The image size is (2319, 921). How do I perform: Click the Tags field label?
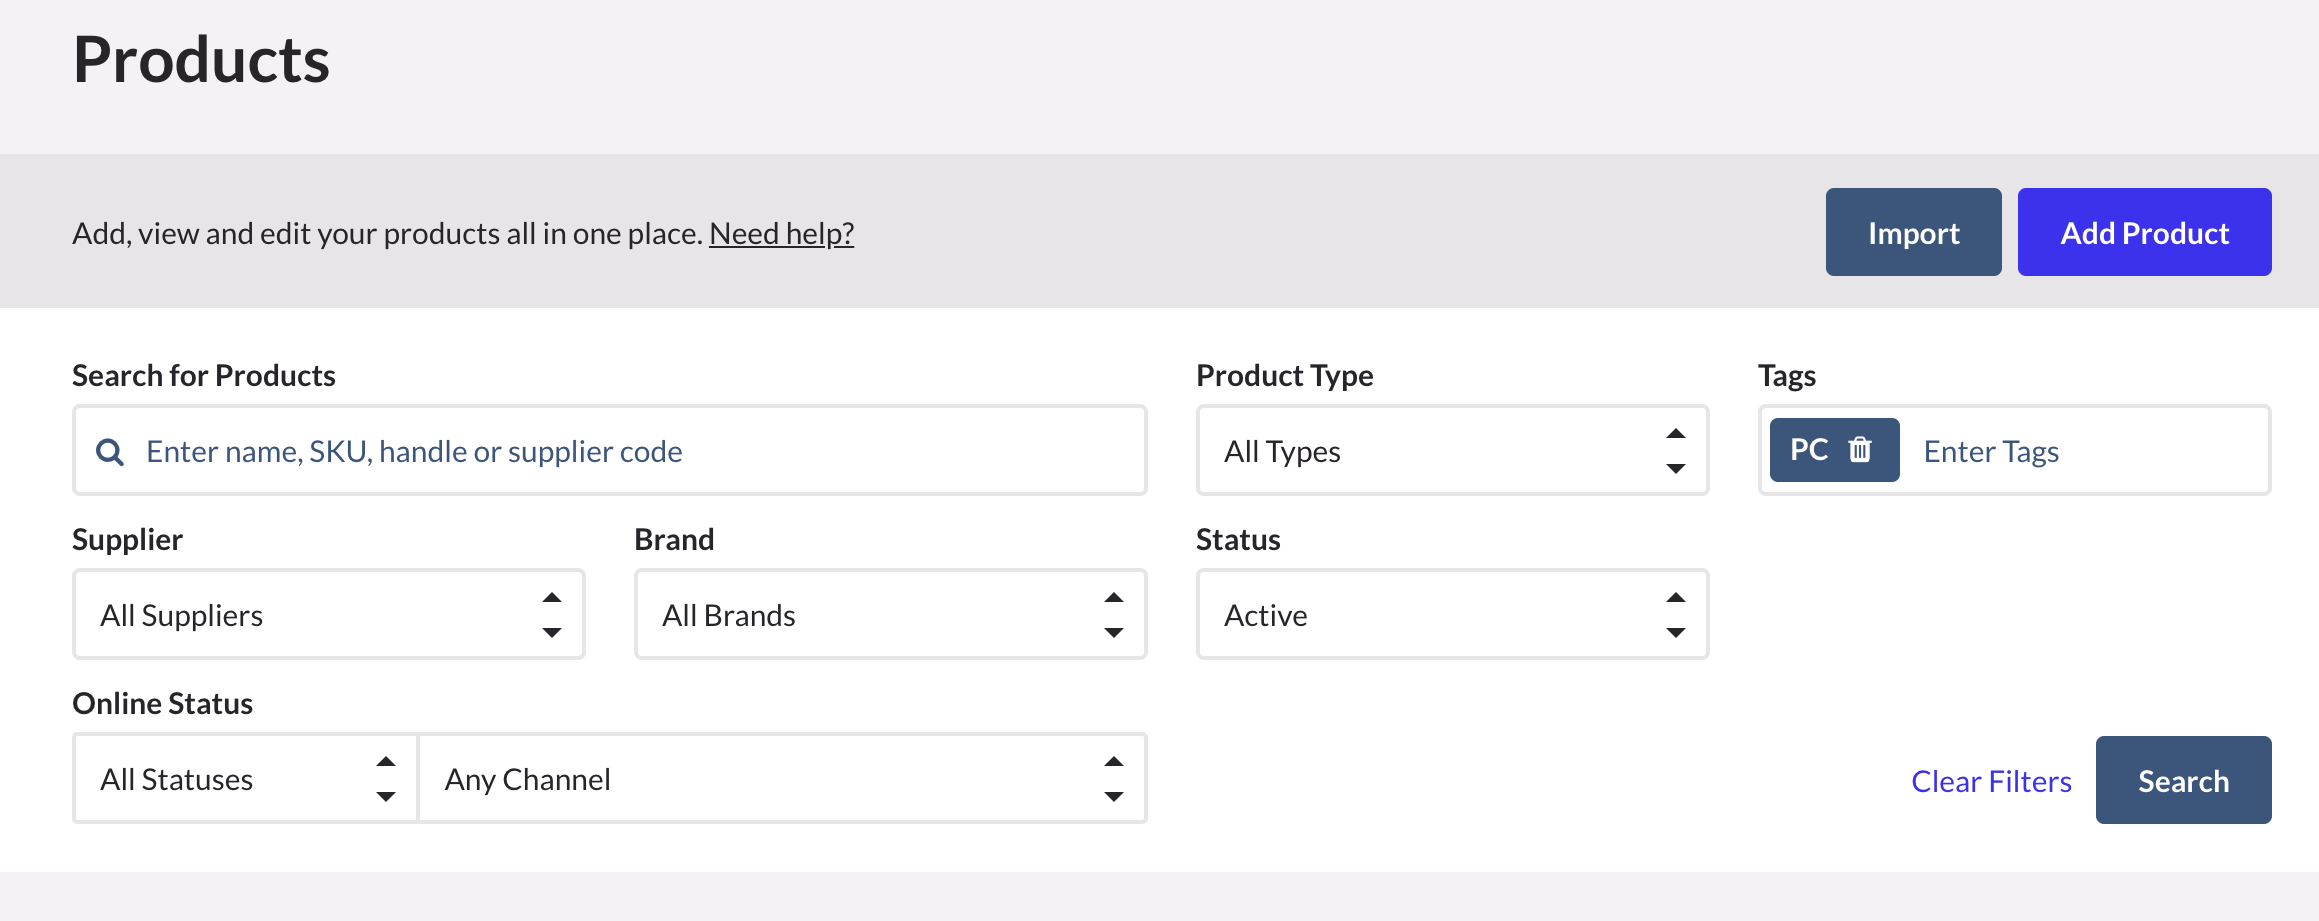(1786, 376)
